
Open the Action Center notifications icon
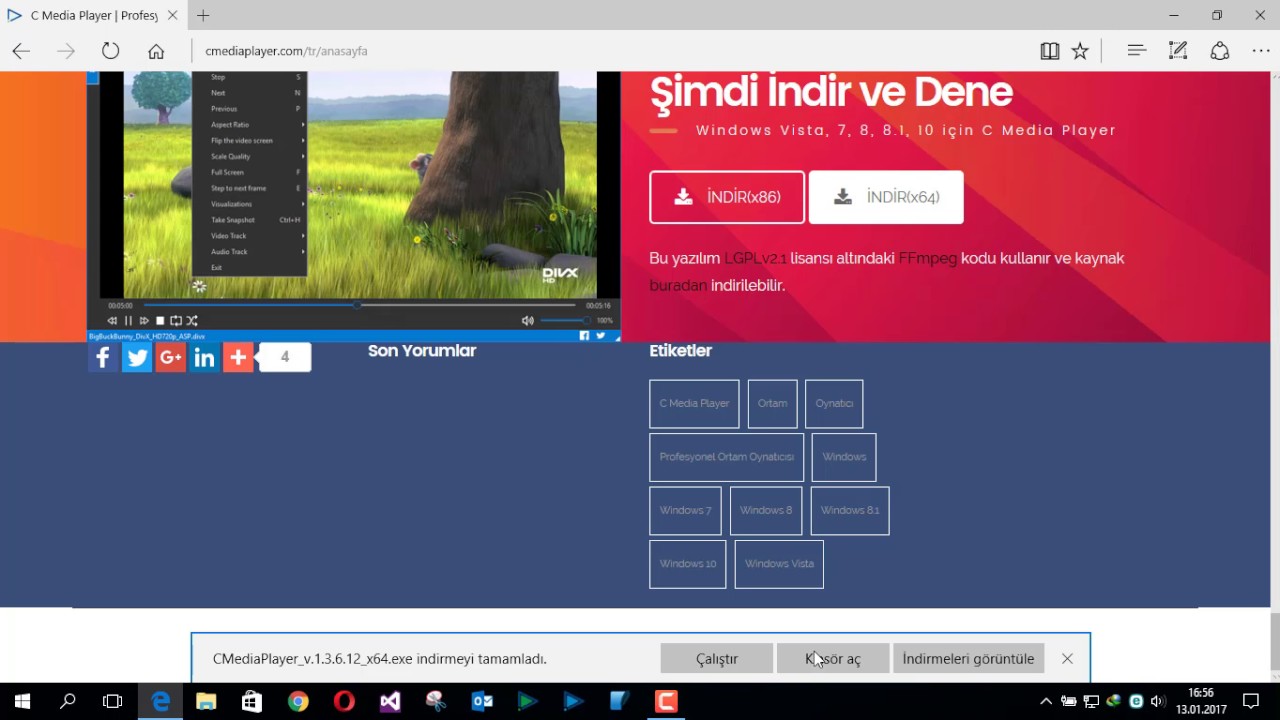[x=1251, y=701]
